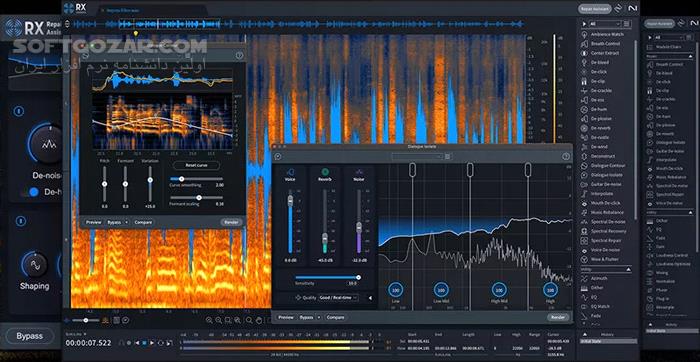Click Preview in Dialogue Isolate window
The height and width of the screenshot is (362, 700).
[286, 317]
